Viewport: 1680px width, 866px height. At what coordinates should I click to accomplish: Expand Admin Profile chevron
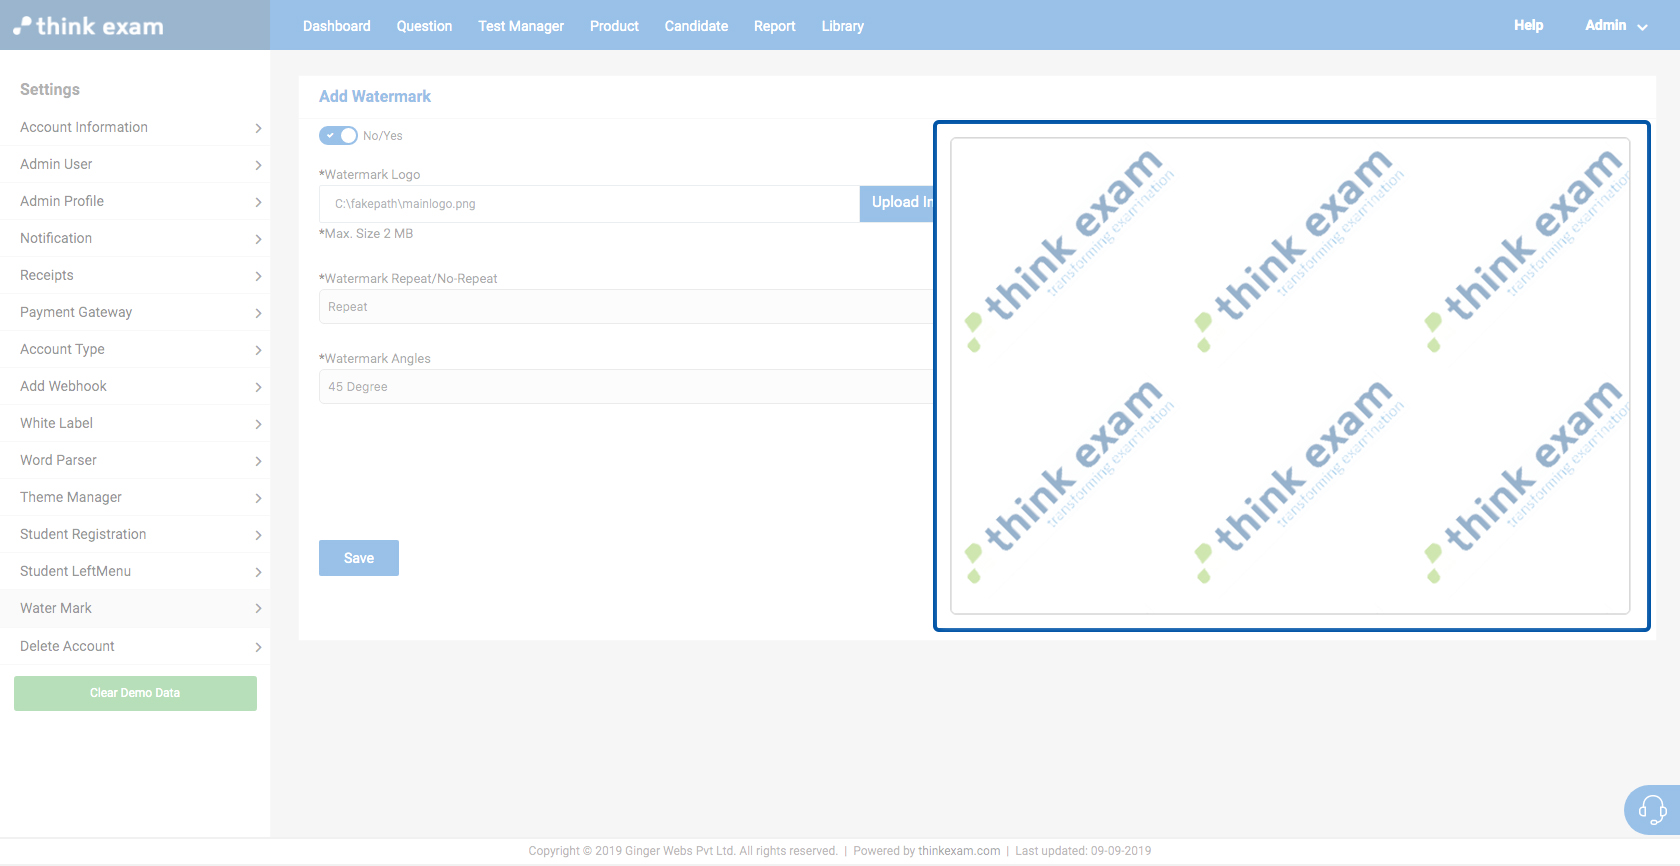pos(258,202)
